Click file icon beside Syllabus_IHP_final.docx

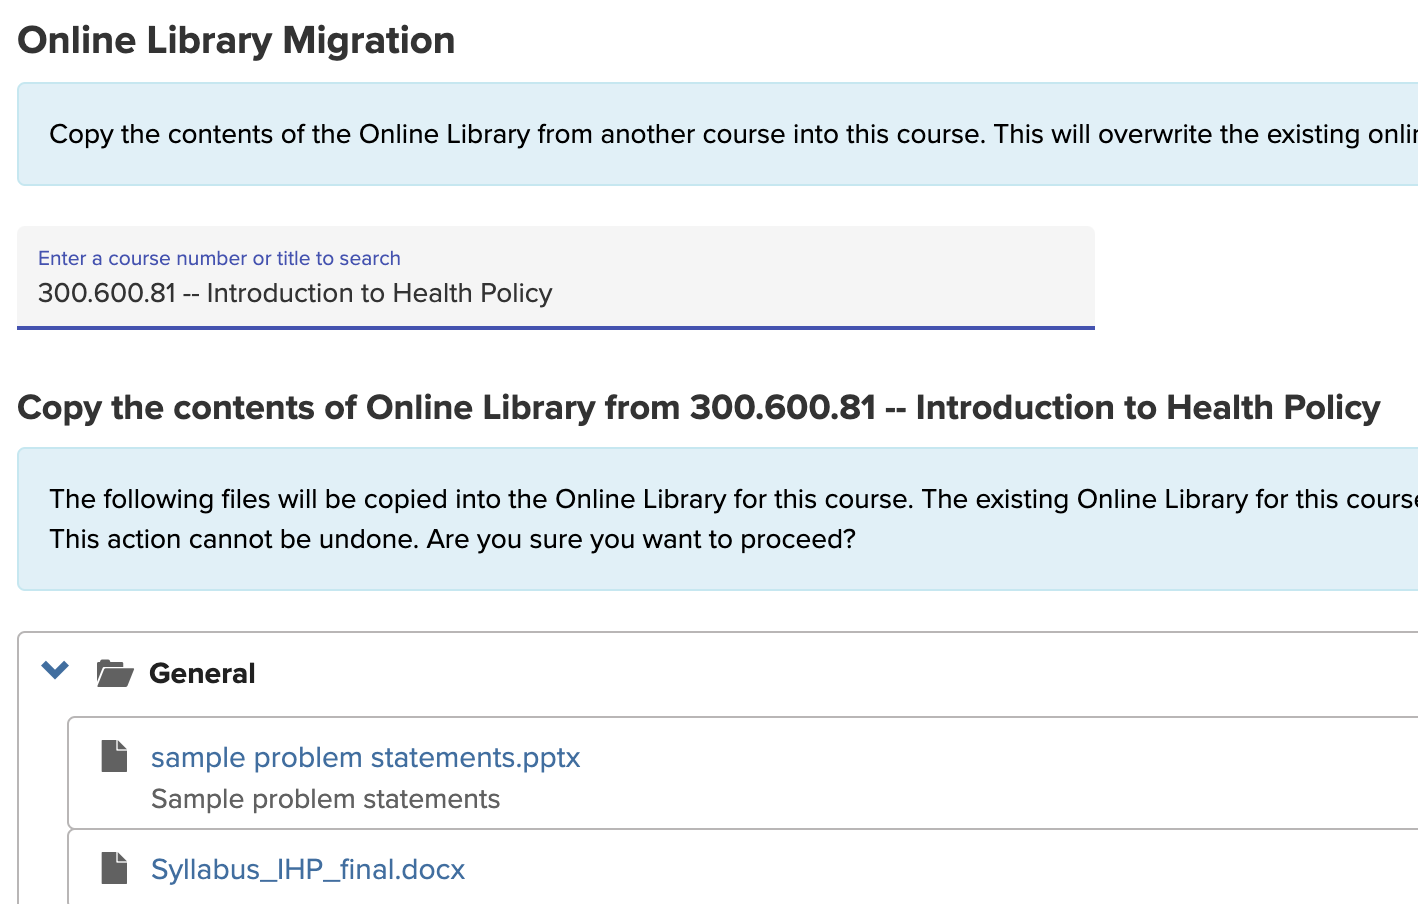[x=115, y=868]
